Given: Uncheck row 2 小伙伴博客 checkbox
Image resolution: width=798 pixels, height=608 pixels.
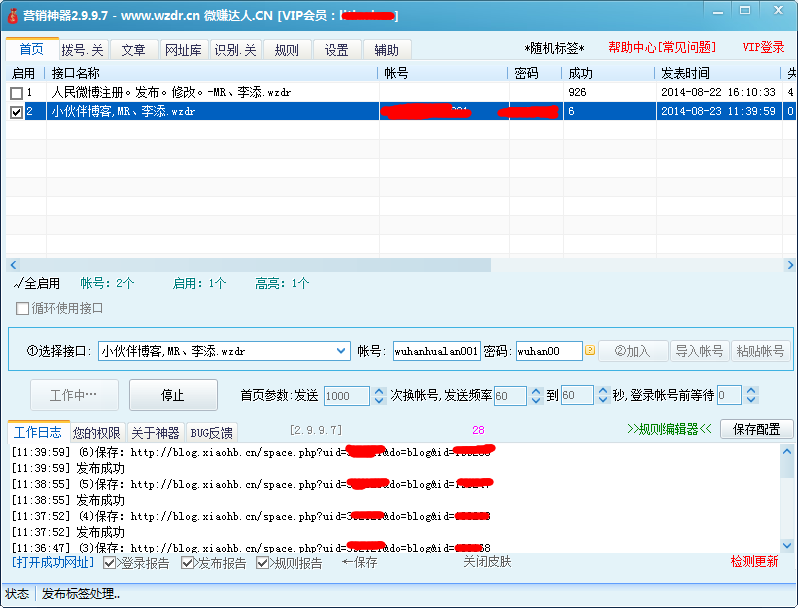Looking at the screenshot, I should [16, 112].
